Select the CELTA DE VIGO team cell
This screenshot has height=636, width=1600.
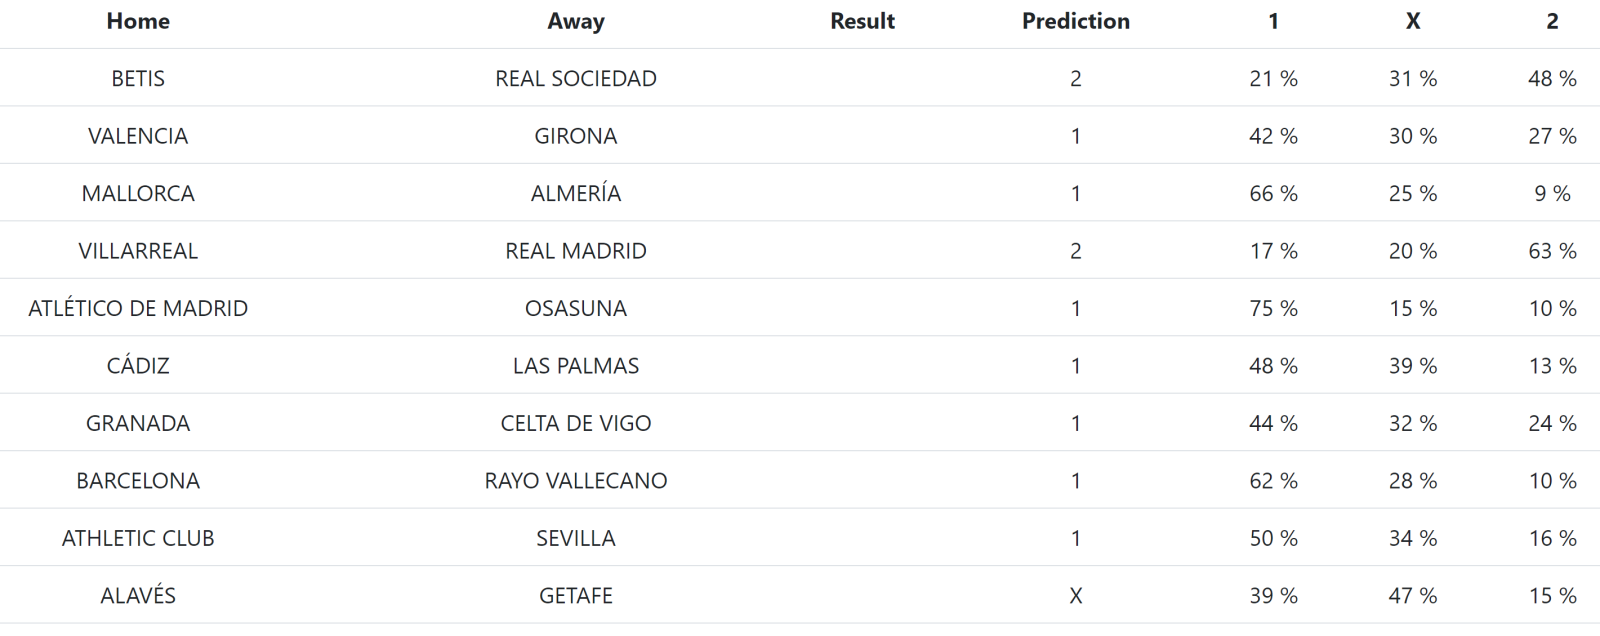click(x=576, y=423)
